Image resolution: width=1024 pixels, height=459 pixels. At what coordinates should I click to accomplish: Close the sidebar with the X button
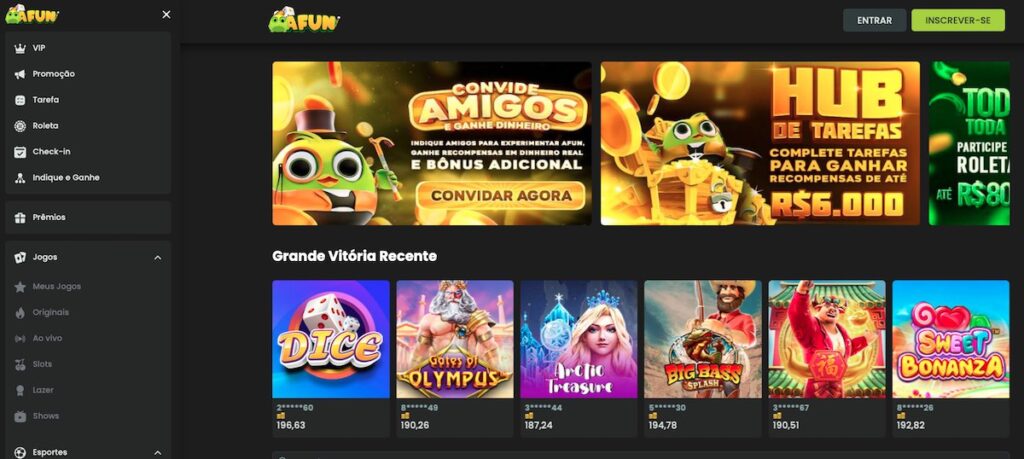click(167, 14)
